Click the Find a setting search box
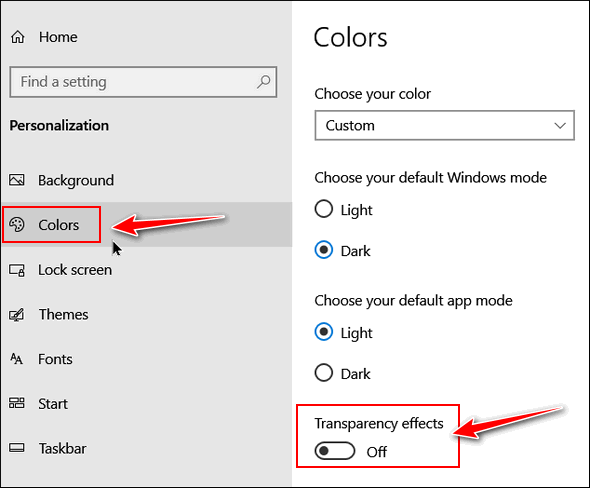 [x=143, y=82]
